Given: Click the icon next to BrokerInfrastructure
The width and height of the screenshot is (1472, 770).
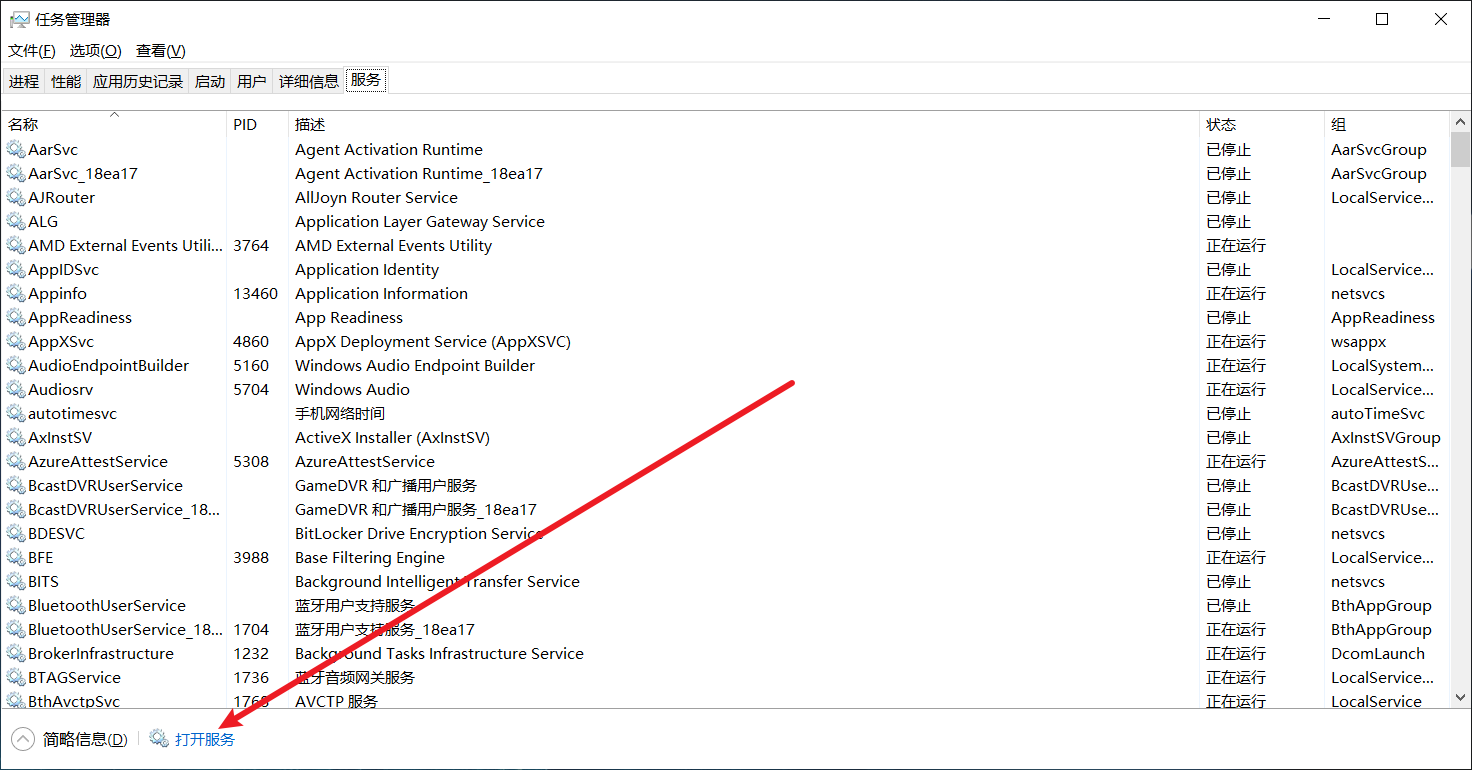Looking at the screenshot, I should [x=16, y=654].
